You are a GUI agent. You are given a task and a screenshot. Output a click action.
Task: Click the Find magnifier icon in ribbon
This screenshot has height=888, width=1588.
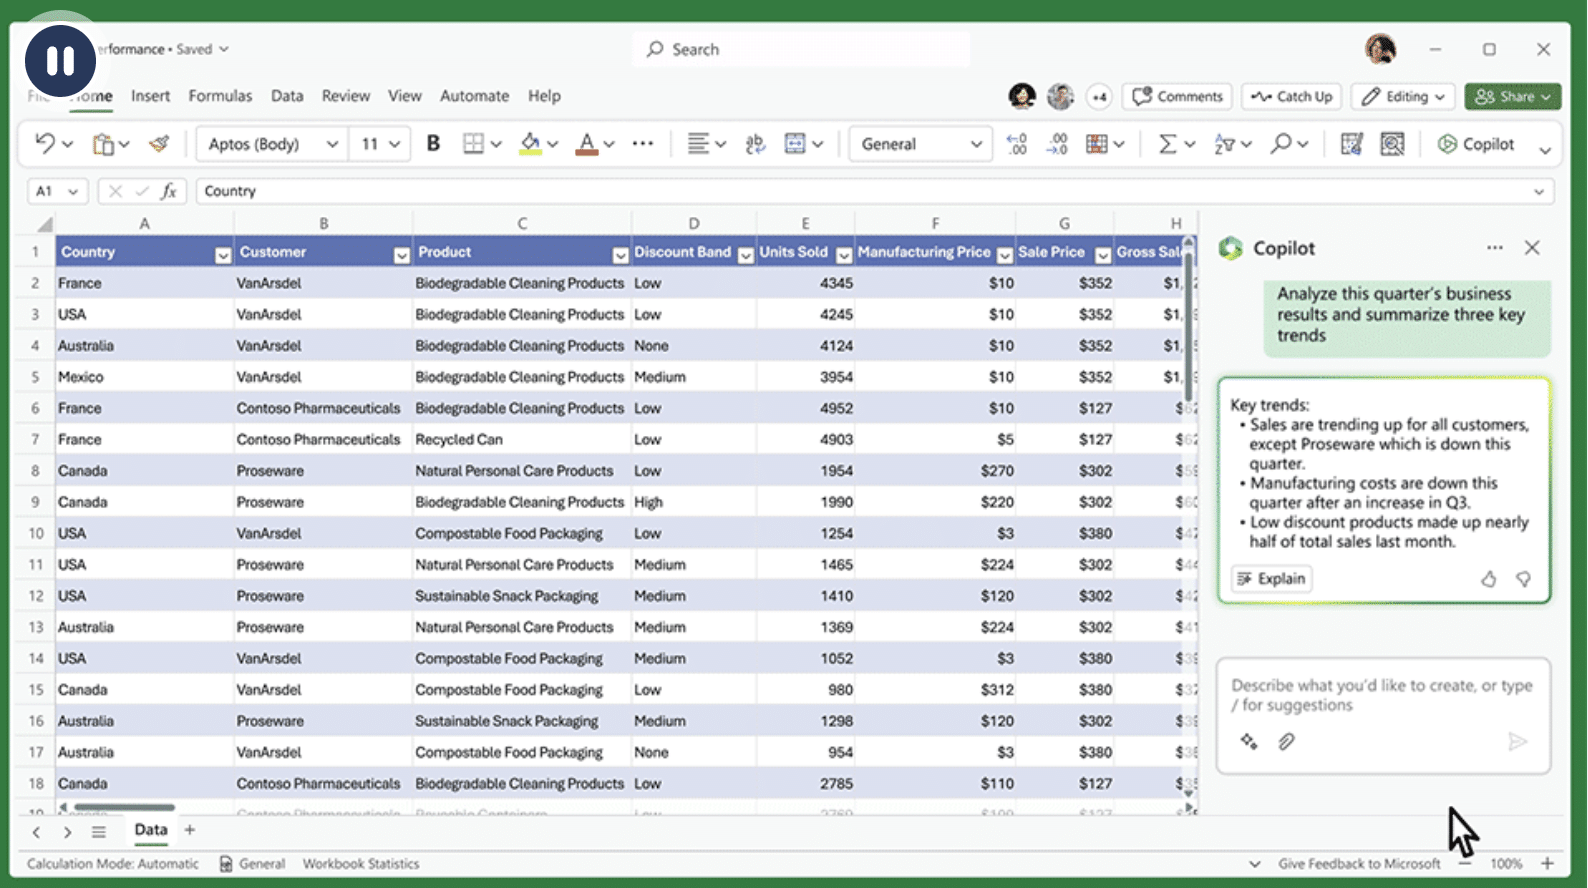1281,144
